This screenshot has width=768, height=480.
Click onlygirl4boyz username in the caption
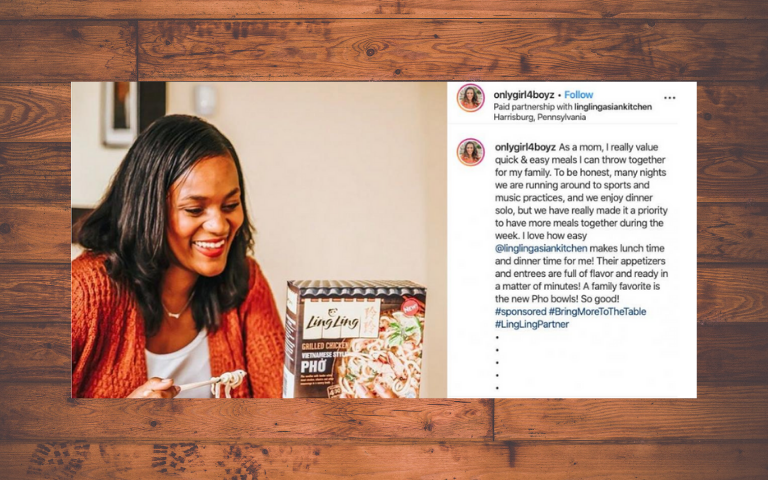tap(525, 147)
